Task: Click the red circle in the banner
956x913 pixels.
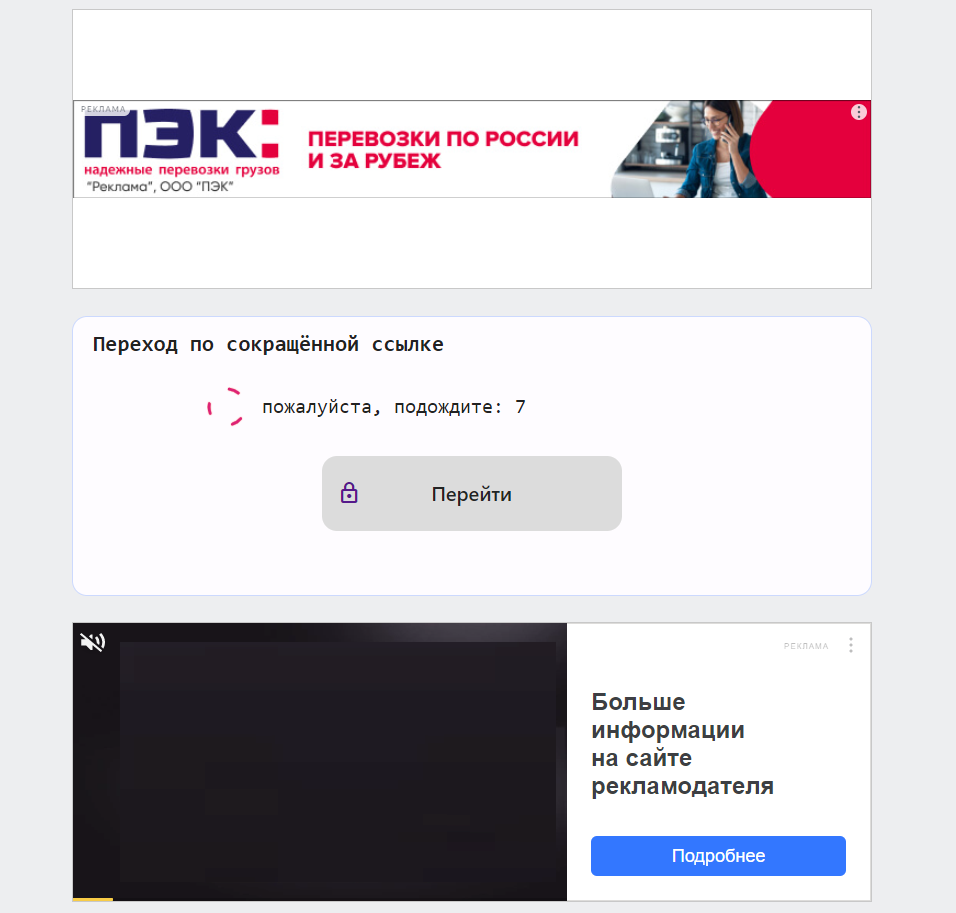Action: [811, 149]
